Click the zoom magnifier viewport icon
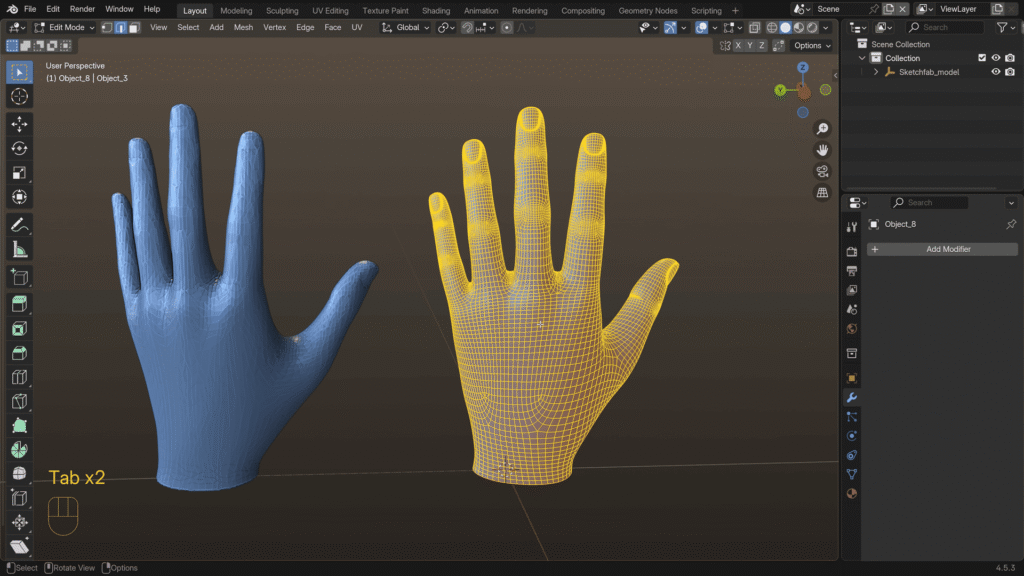Image resolution: width=1024 pixels, height=576 pixels. 822,129
